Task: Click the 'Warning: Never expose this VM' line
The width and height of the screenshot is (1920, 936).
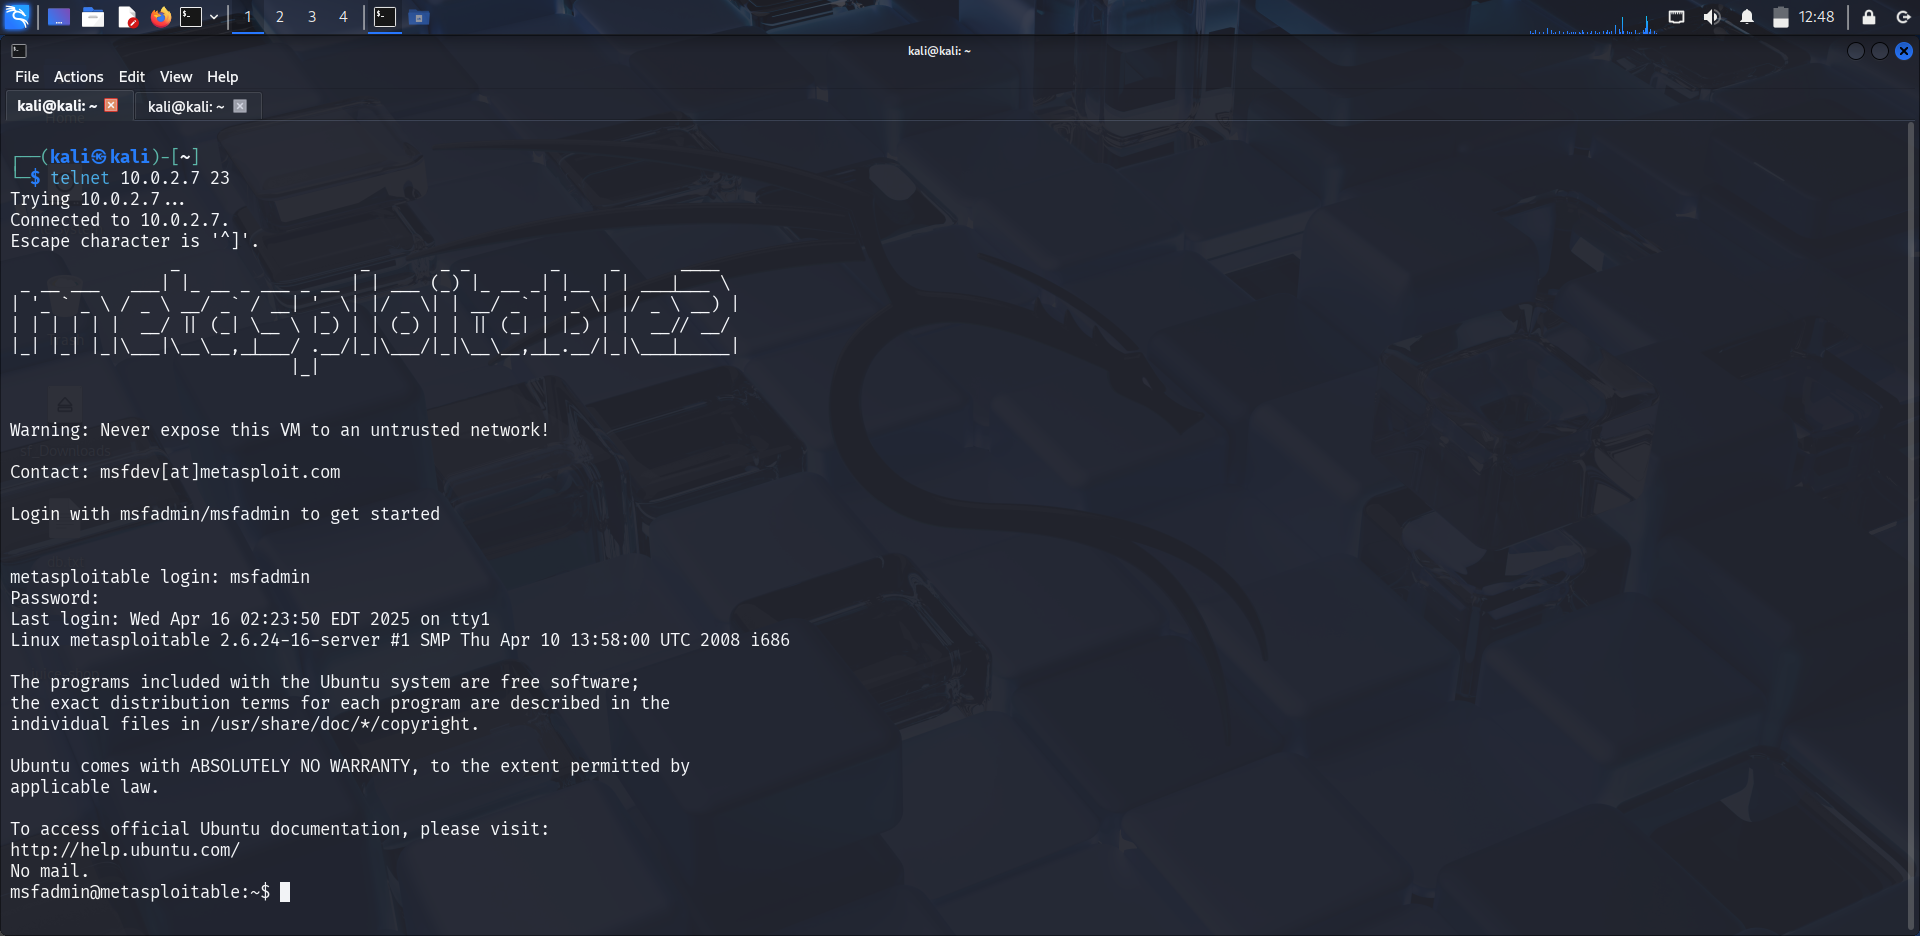Action: click(x=280, y=430)
